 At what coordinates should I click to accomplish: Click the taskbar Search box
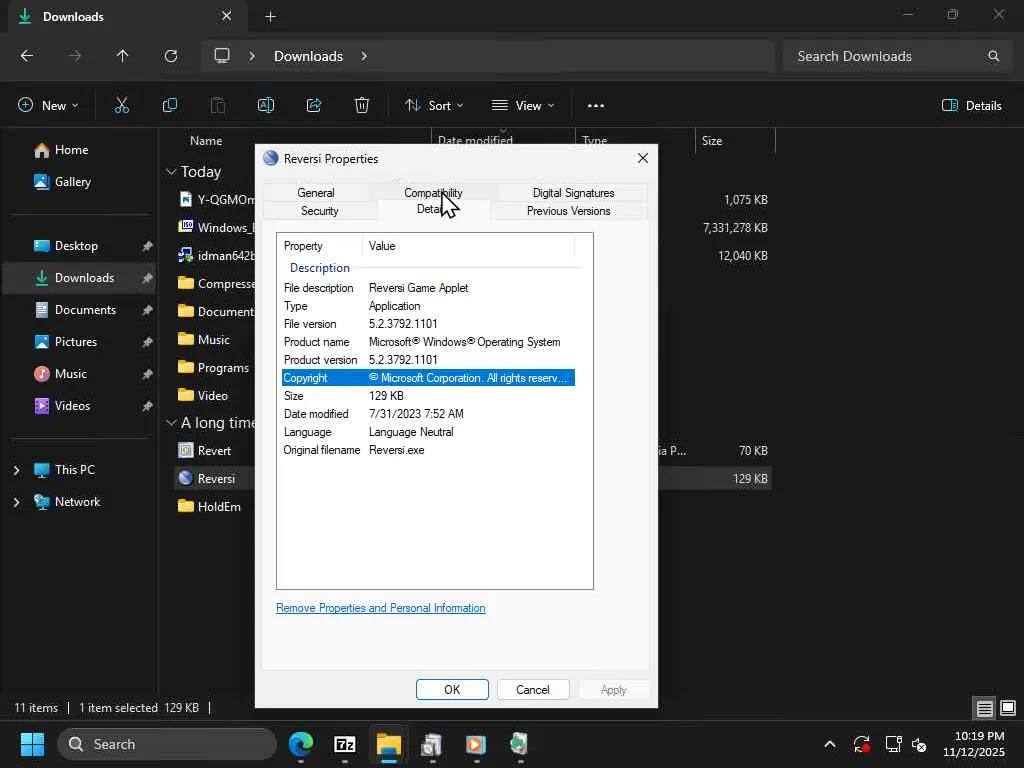167,744
